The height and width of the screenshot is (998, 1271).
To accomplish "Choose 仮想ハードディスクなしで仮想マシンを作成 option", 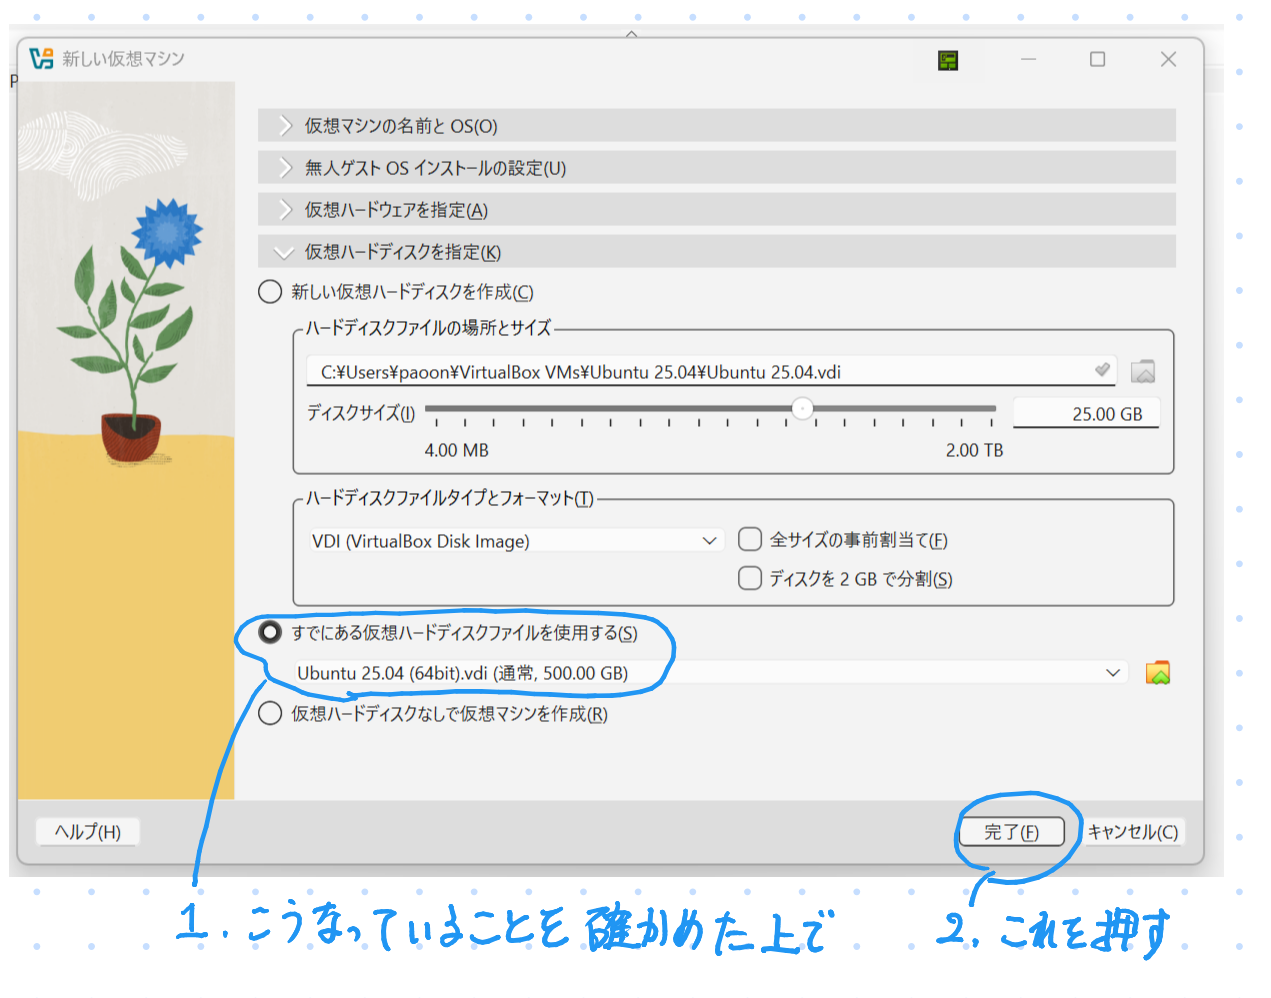I will click(x=270, y=714).
